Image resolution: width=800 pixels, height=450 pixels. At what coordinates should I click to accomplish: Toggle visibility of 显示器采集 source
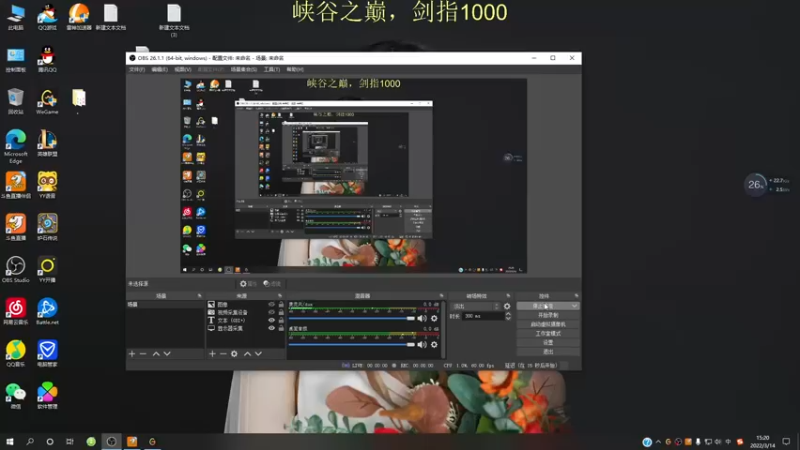271,328
